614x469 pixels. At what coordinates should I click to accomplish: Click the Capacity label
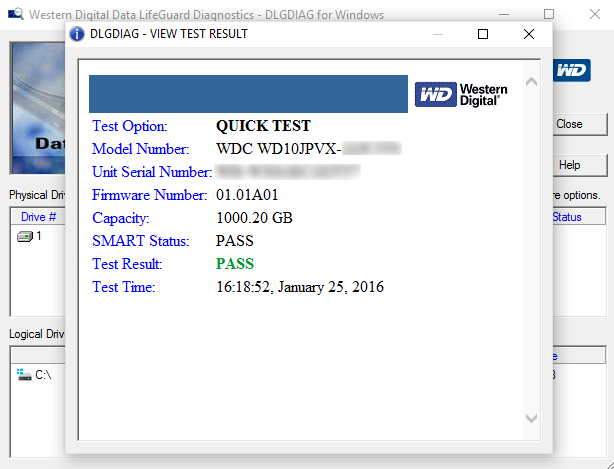coord(121,218)
